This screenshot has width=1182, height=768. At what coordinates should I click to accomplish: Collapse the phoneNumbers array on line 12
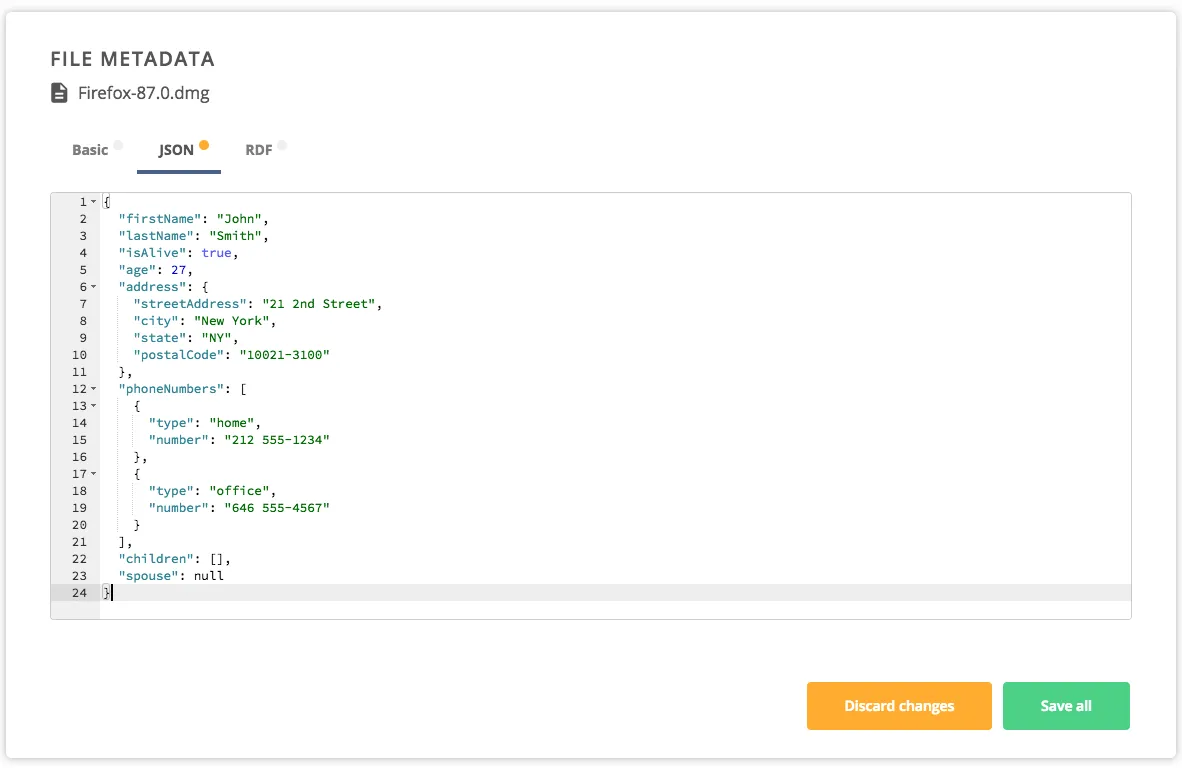(x=92, y=388)
